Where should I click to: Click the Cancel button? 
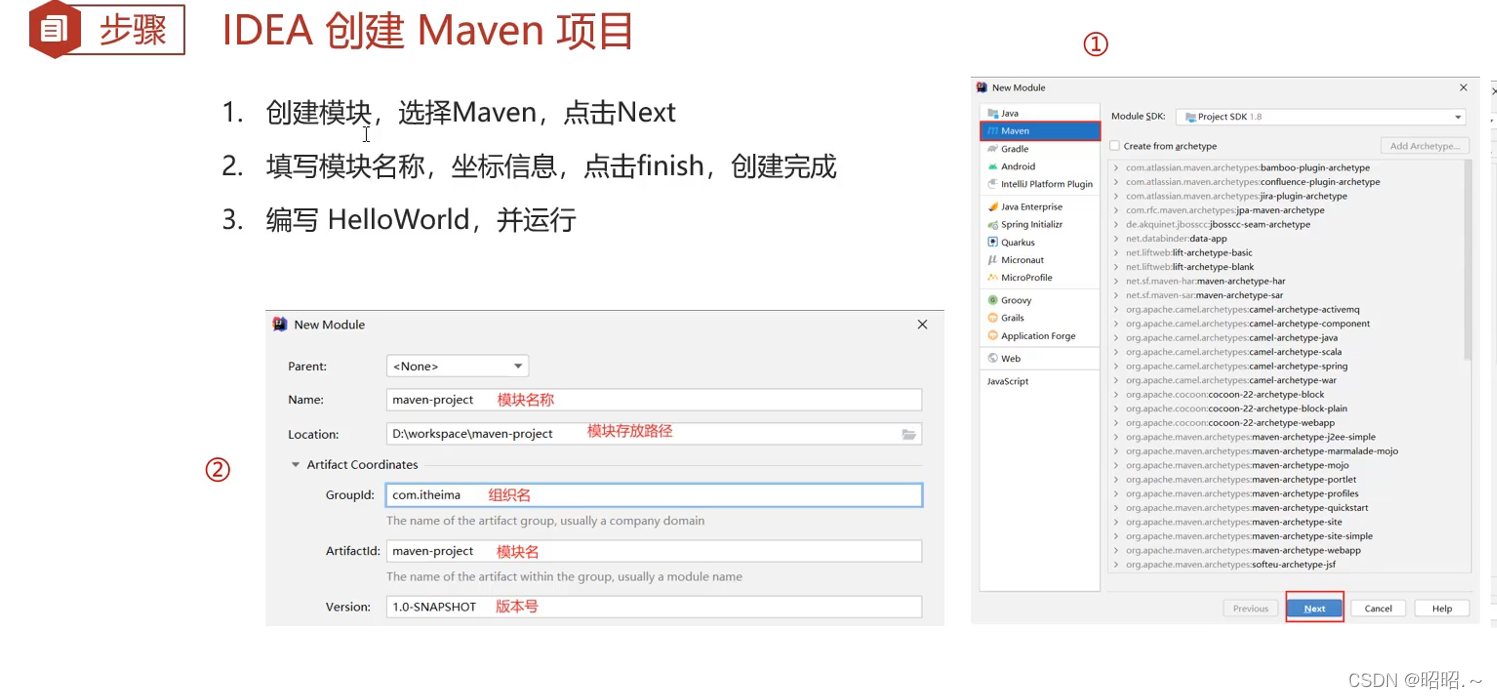coord(1378,608)
